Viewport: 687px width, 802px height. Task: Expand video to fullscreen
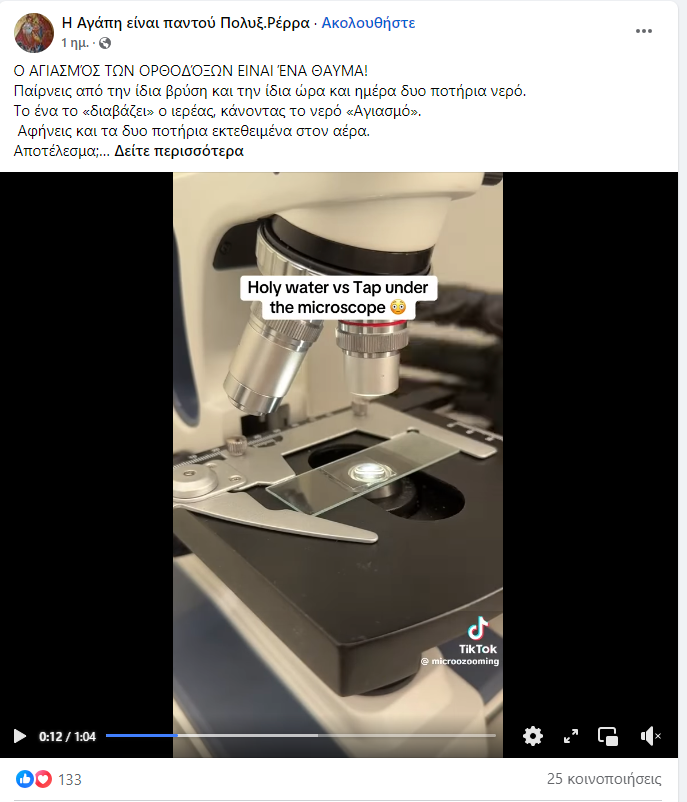(x=571, y=736)
